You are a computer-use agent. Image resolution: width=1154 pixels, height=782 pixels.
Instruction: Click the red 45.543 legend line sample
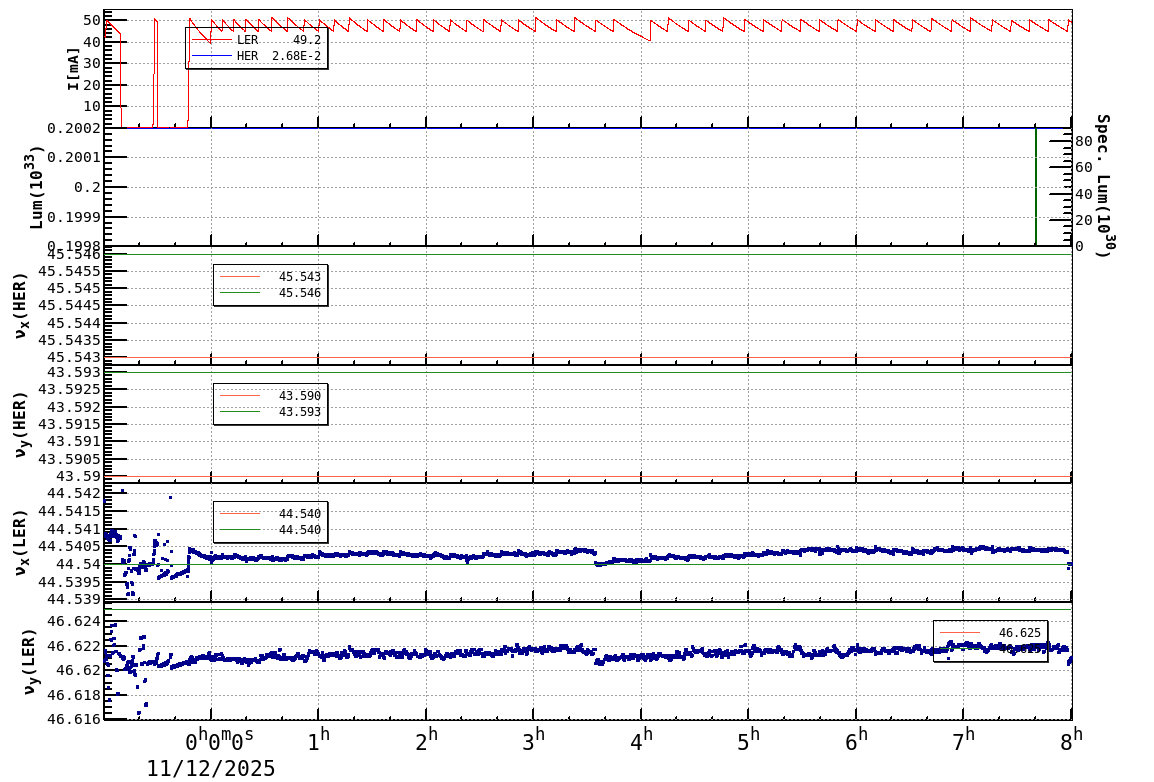pyautogui.click(x=240, y=276)
